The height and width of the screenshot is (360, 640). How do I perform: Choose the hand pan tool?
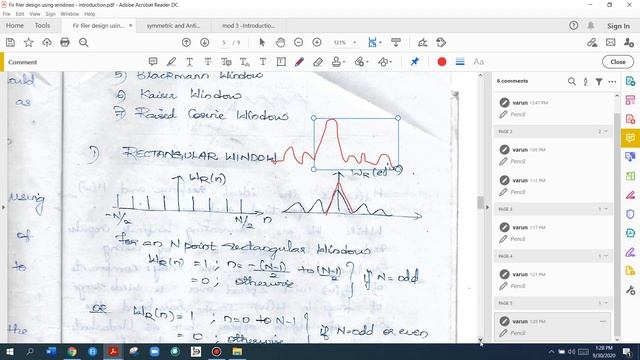coord(280,42)
